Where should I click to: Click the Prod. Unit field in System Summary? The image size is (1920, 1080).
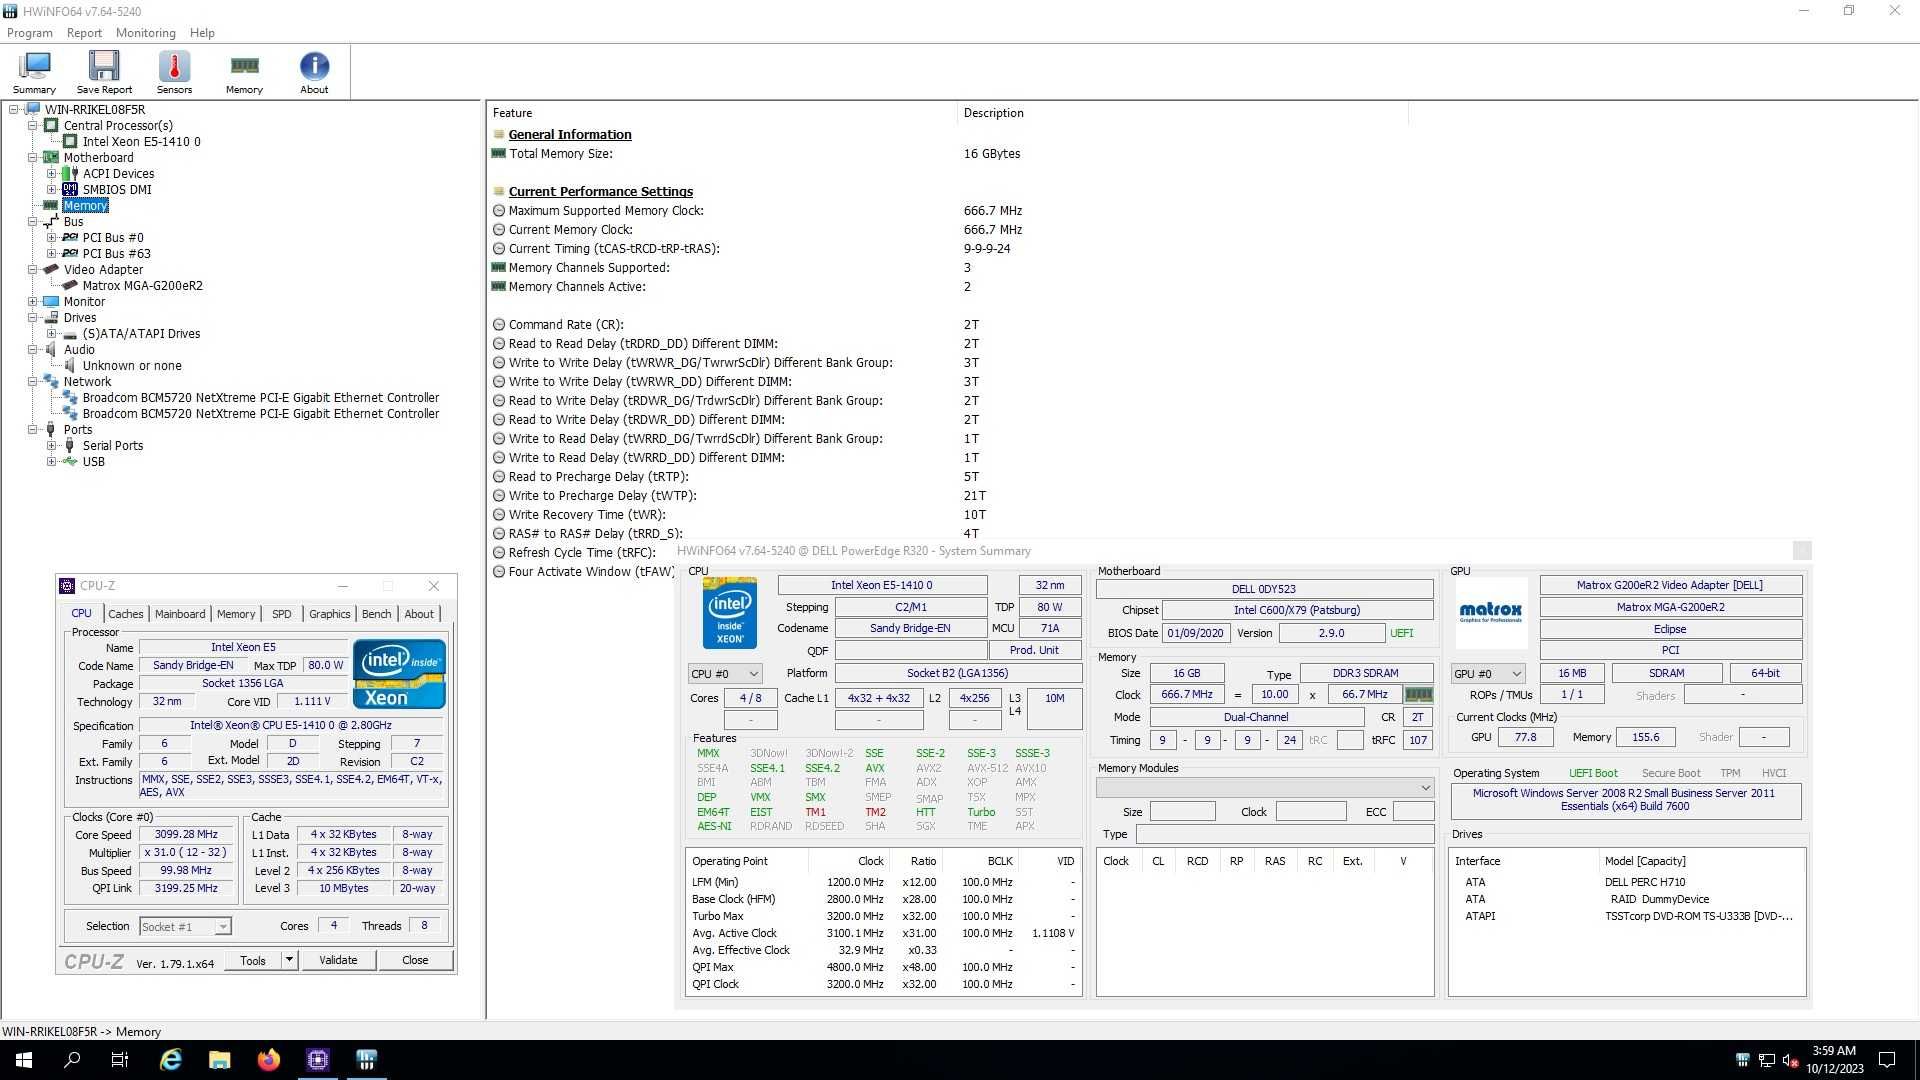pos(1034,651)
